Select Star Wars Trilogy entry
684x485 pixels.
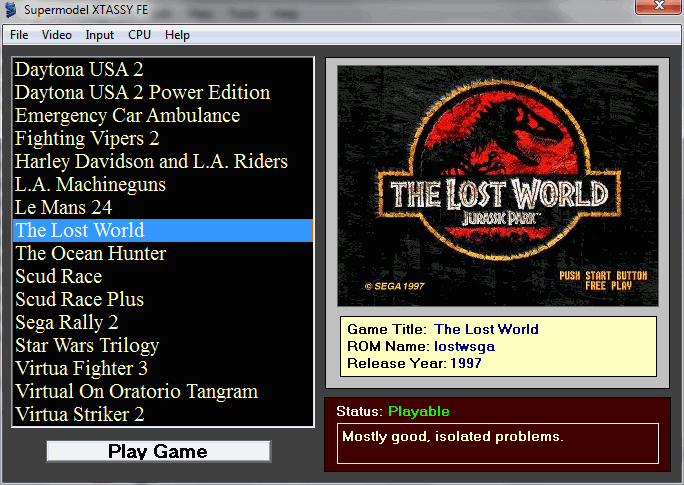tap(163, 345)
